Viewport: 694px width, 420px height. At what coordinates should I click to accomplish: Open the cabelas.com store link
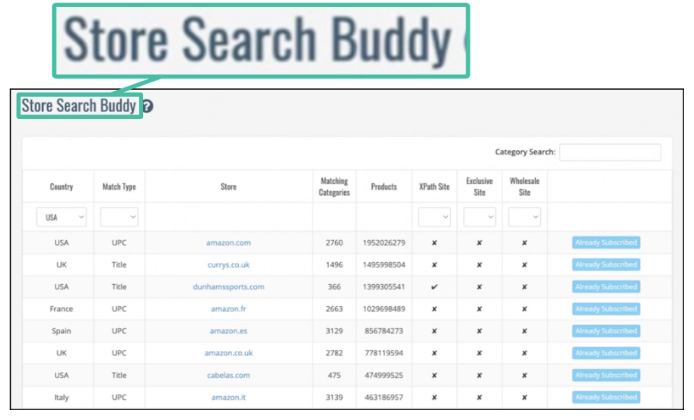(x=228, y=375)
